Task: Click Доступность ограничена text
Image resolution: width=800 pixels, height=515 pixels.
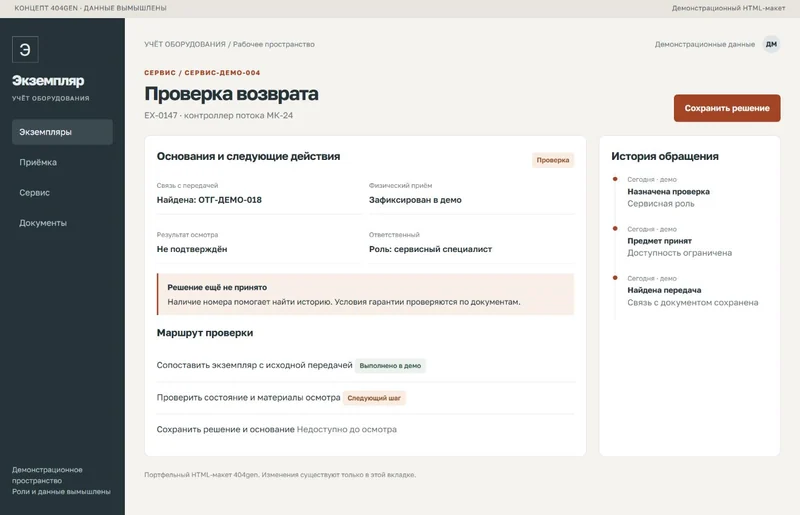Action: click(x=680, y=253)
